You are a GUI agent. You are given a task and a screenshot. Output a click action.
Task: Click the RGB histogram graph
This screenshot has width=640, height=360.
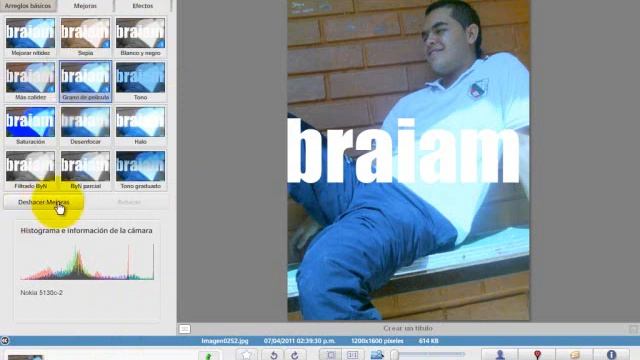coord(87,262)
